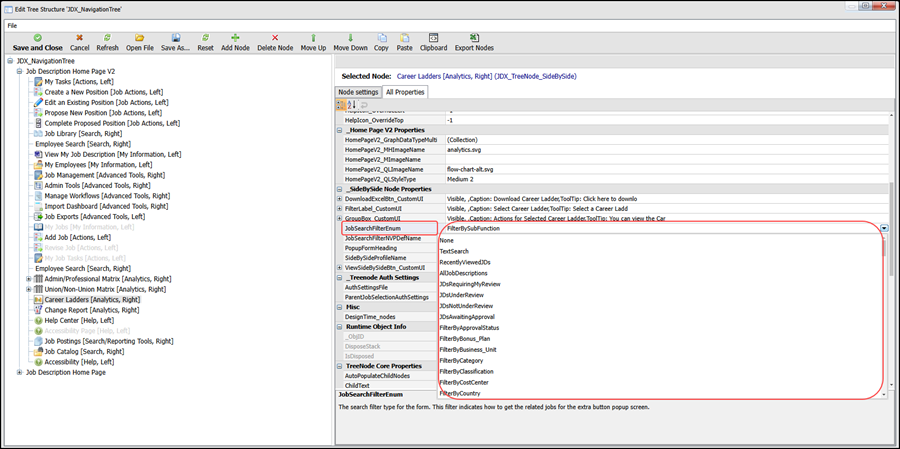Viewport: 900px width, 449px height.
Task: Click the Save As toolbar icon
Action: point(176,38)
